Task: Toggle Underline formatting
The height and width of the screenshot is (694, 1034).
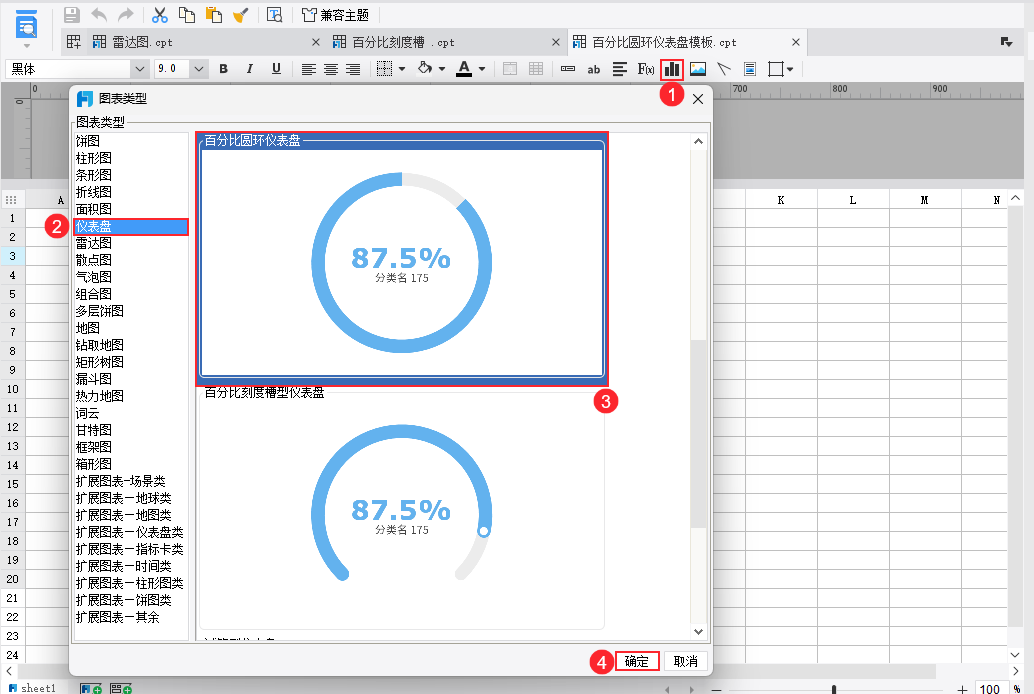Action: click(276, 69)
